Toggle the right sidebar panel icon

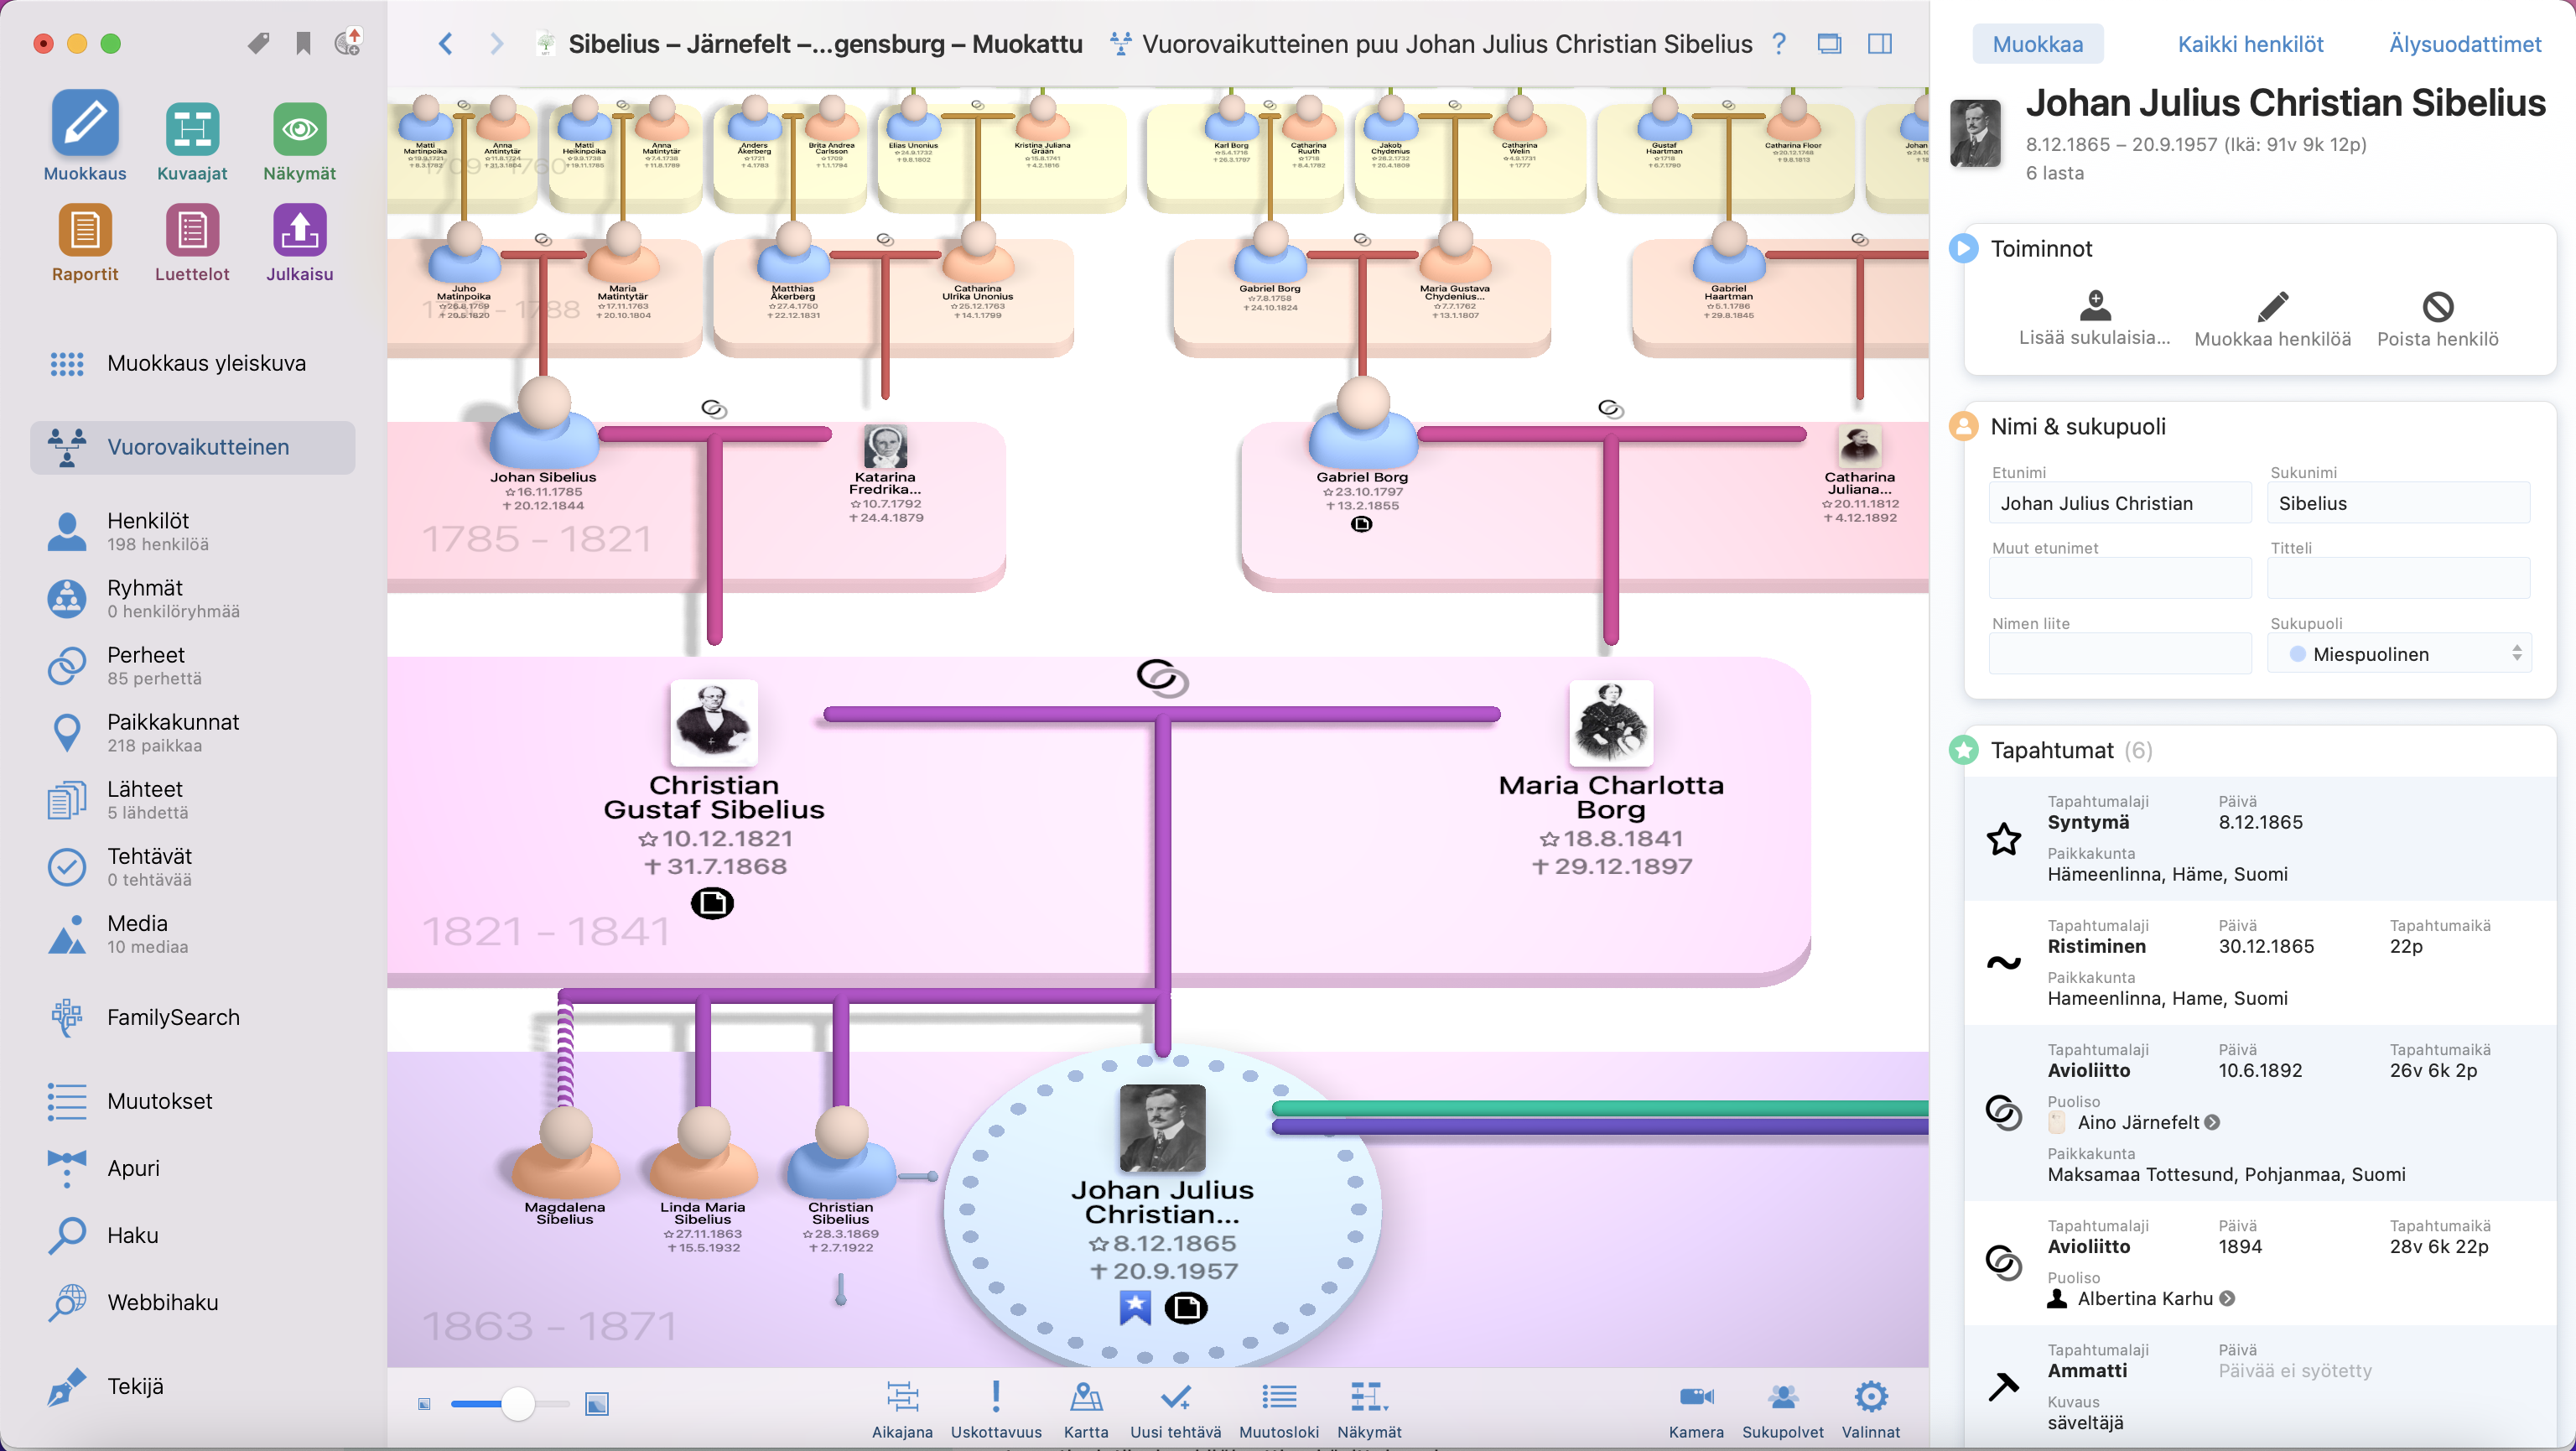tap(1880, 44)
